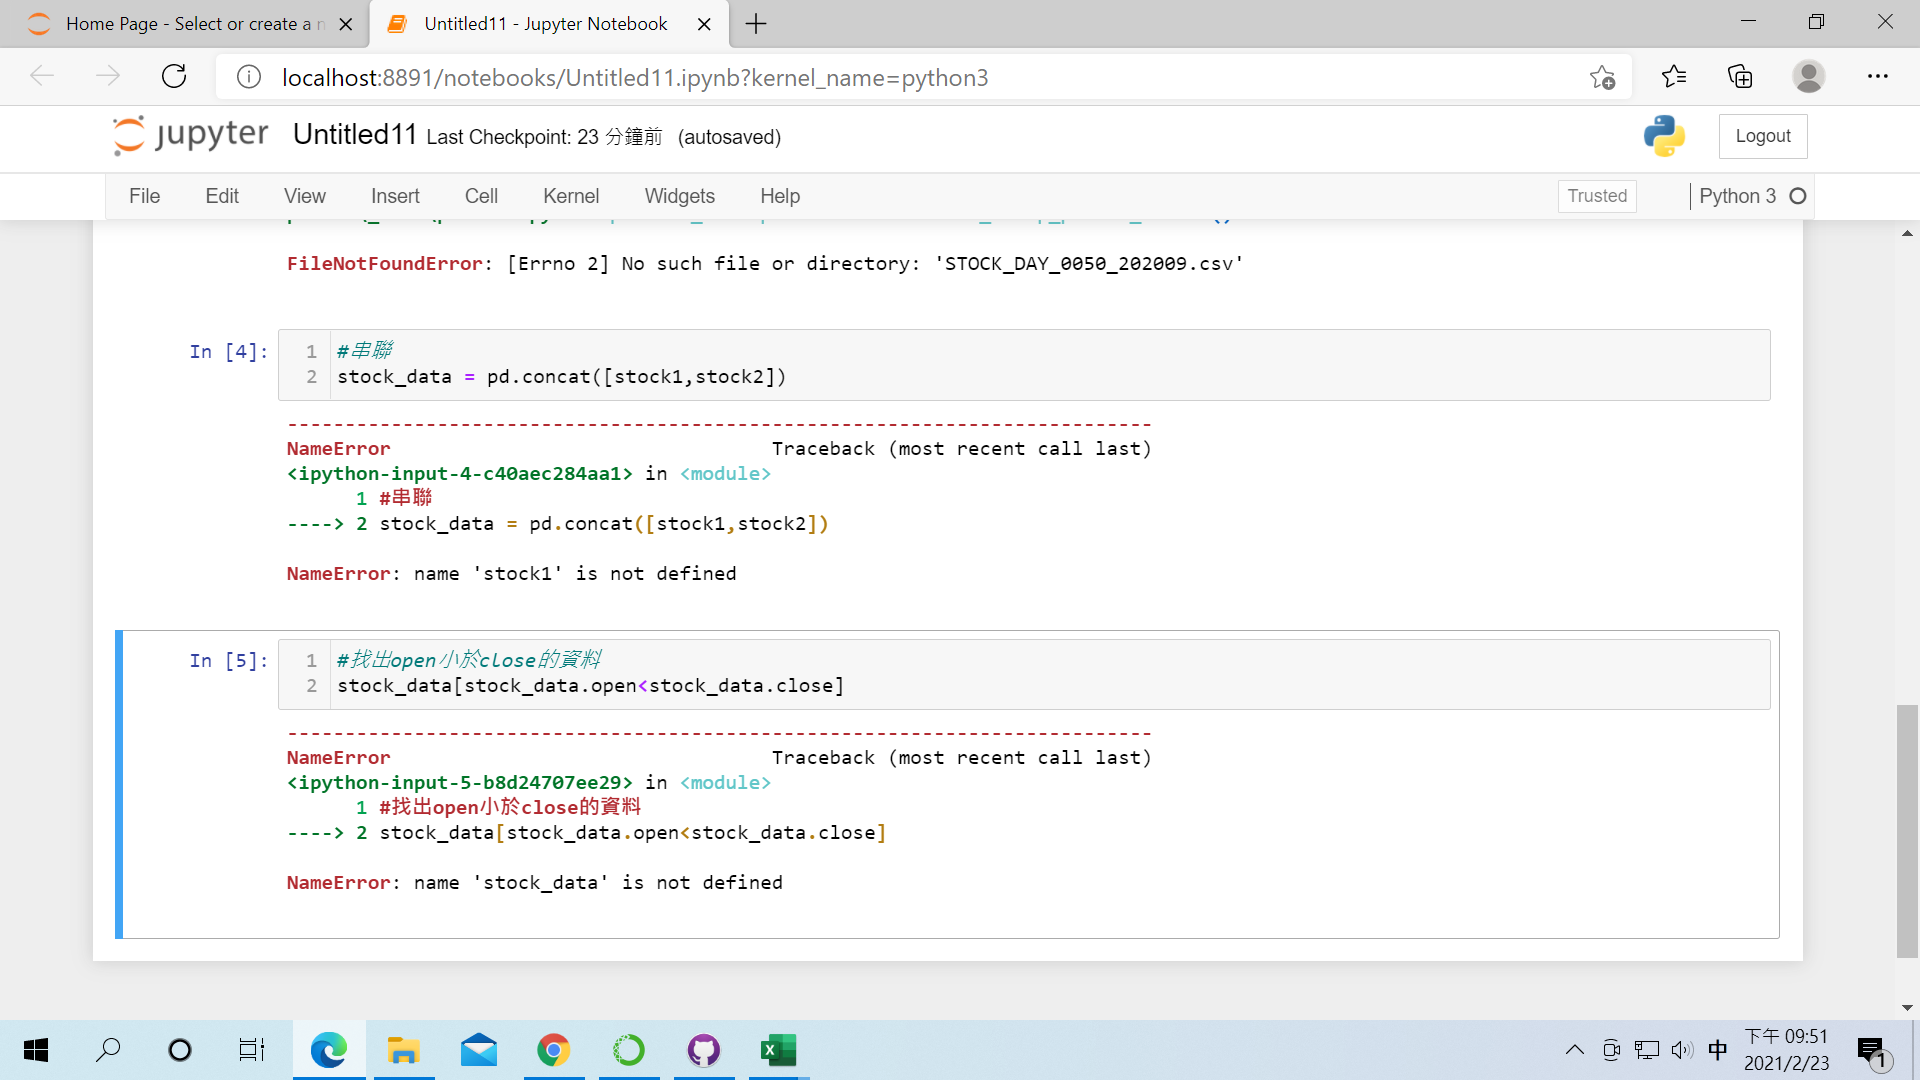Rename the notebook title Untitled11
This screenshot has width=1920, height=1080.
pyautogui.click(x=355, y=135)
